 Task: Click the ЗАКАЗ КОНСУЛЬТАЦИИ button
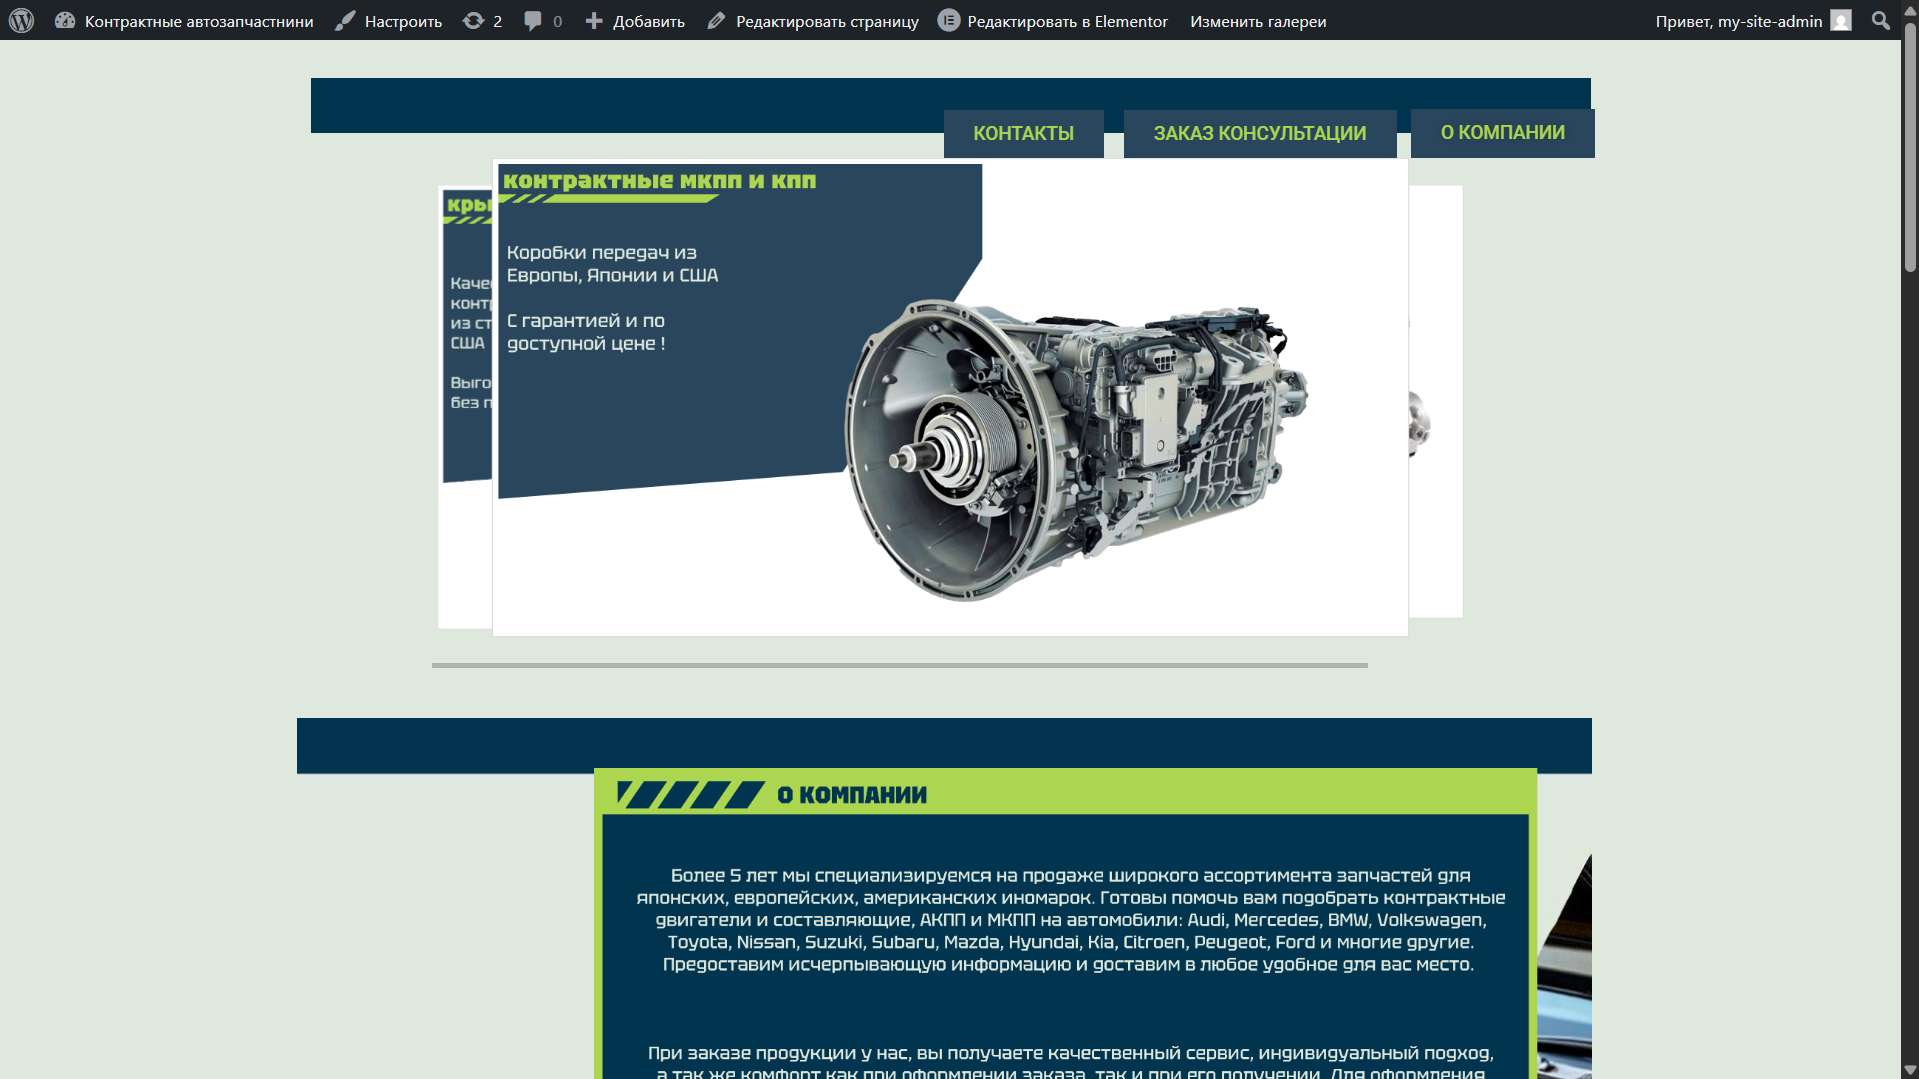[1259, 133]
